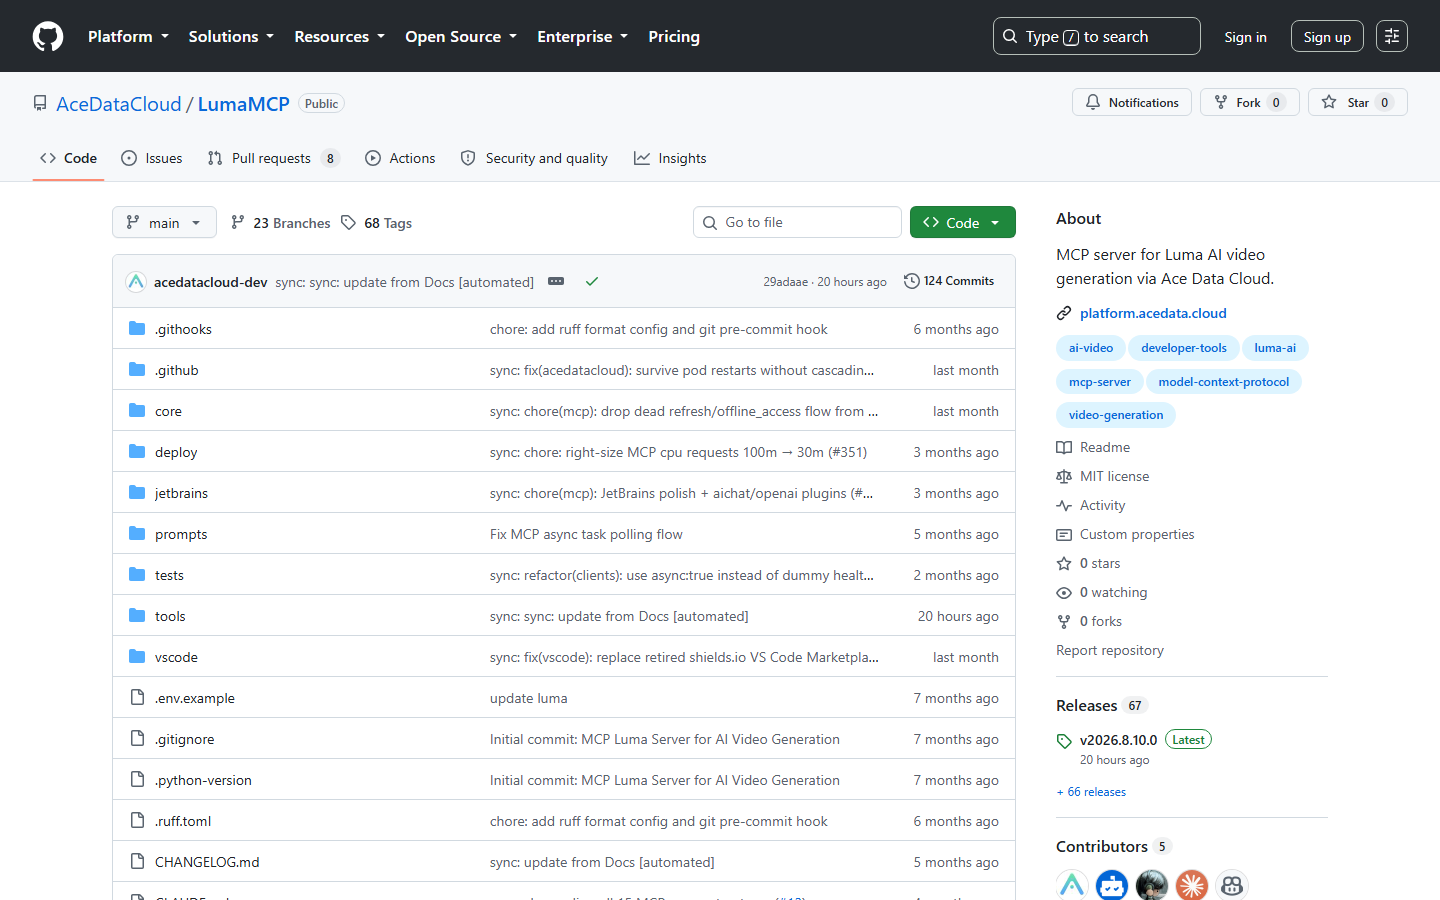1440x900 pixels.
Task: Click the Activity pulse icon
Action: click(x=1064, y=505)
